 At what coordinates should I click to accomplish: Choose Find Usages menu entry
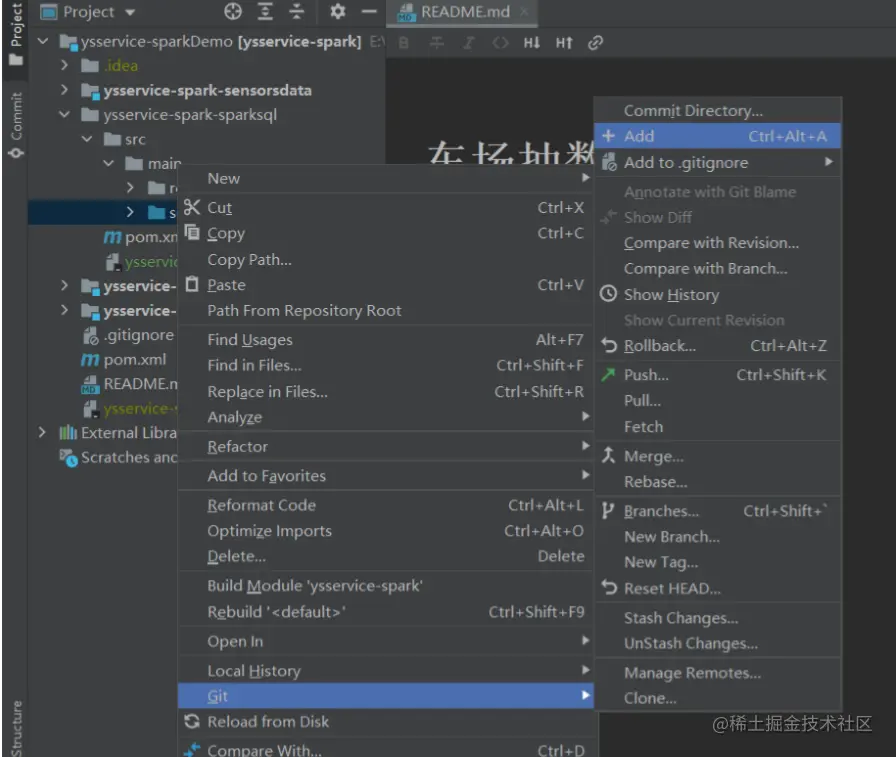[386, 340]
